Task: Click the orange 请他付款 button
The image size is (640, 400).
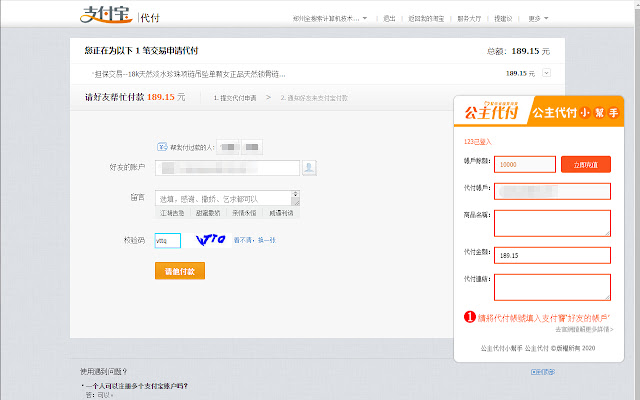Action: click(180, 271)
